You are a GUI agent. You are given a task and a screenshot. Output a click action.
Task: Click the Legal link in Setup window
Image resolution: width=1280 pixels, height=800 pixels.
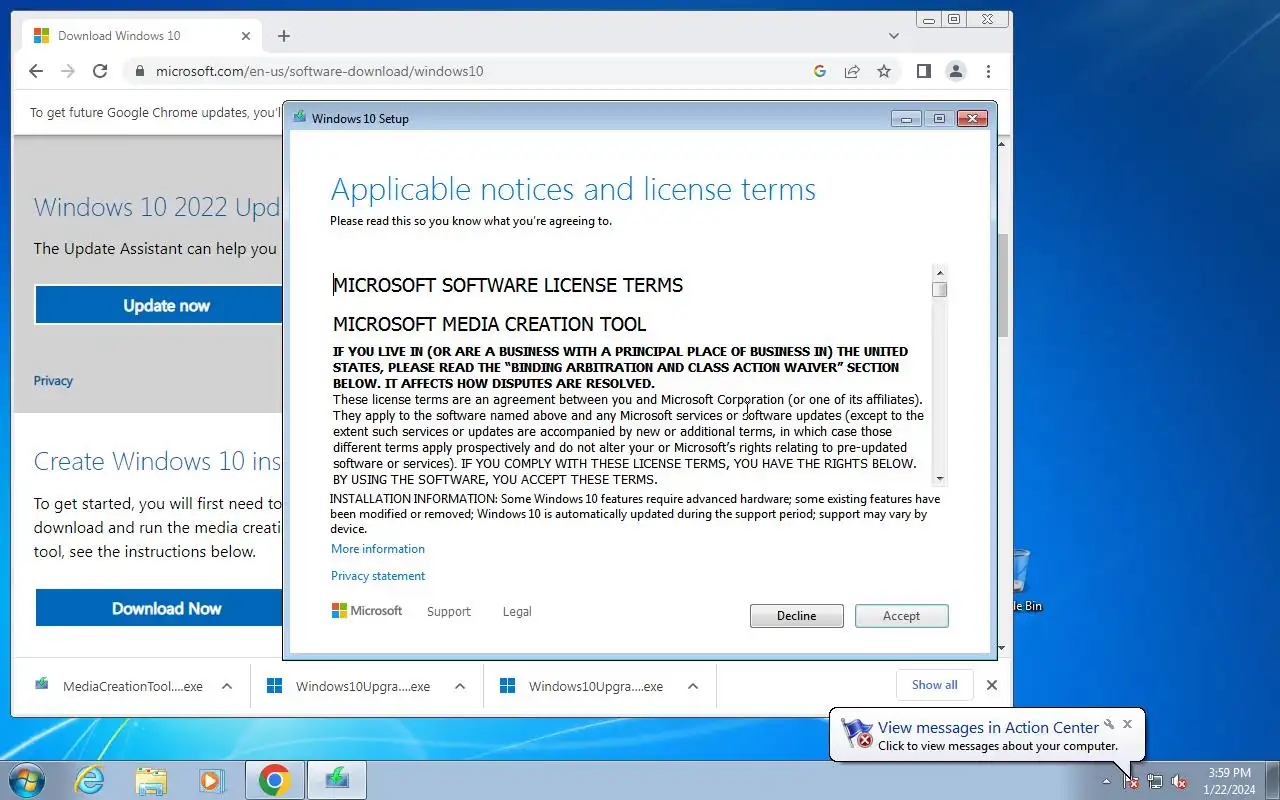pyautogui.click(x=517, y=612)
